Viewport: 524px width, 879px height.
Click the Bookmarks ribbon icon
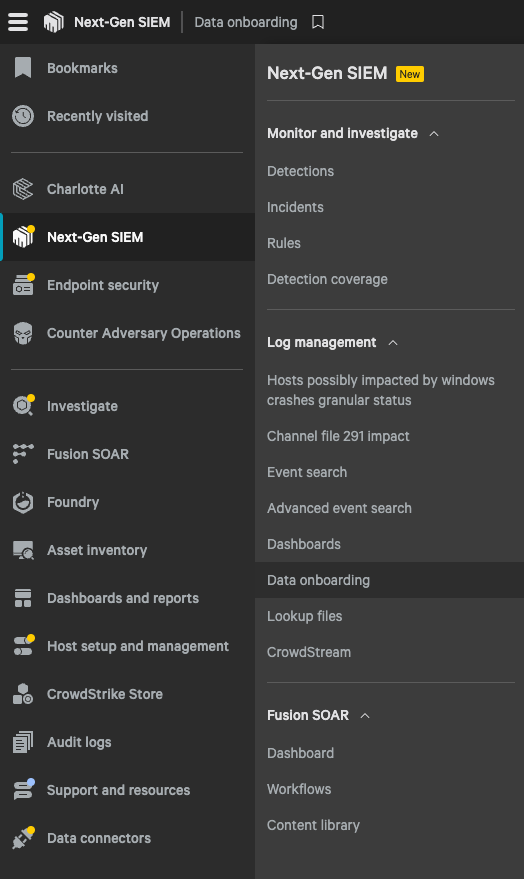pos(23,68)
